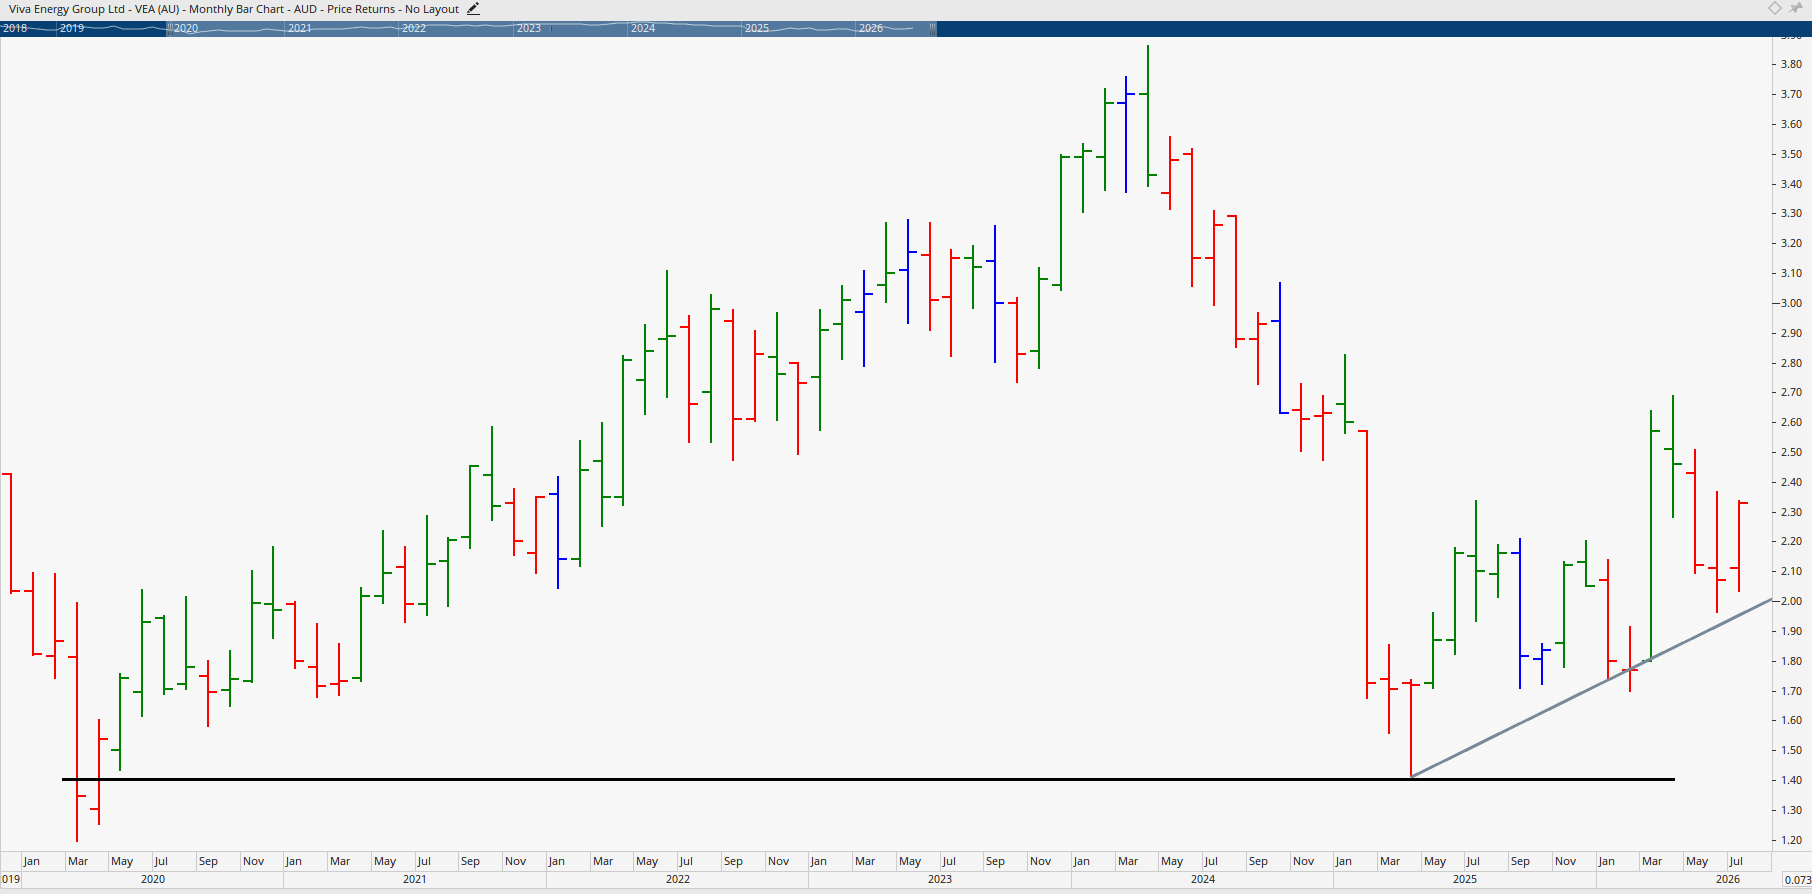Click the 3.00 price axis label
1812x894 pixels.
click(1791, 304)
